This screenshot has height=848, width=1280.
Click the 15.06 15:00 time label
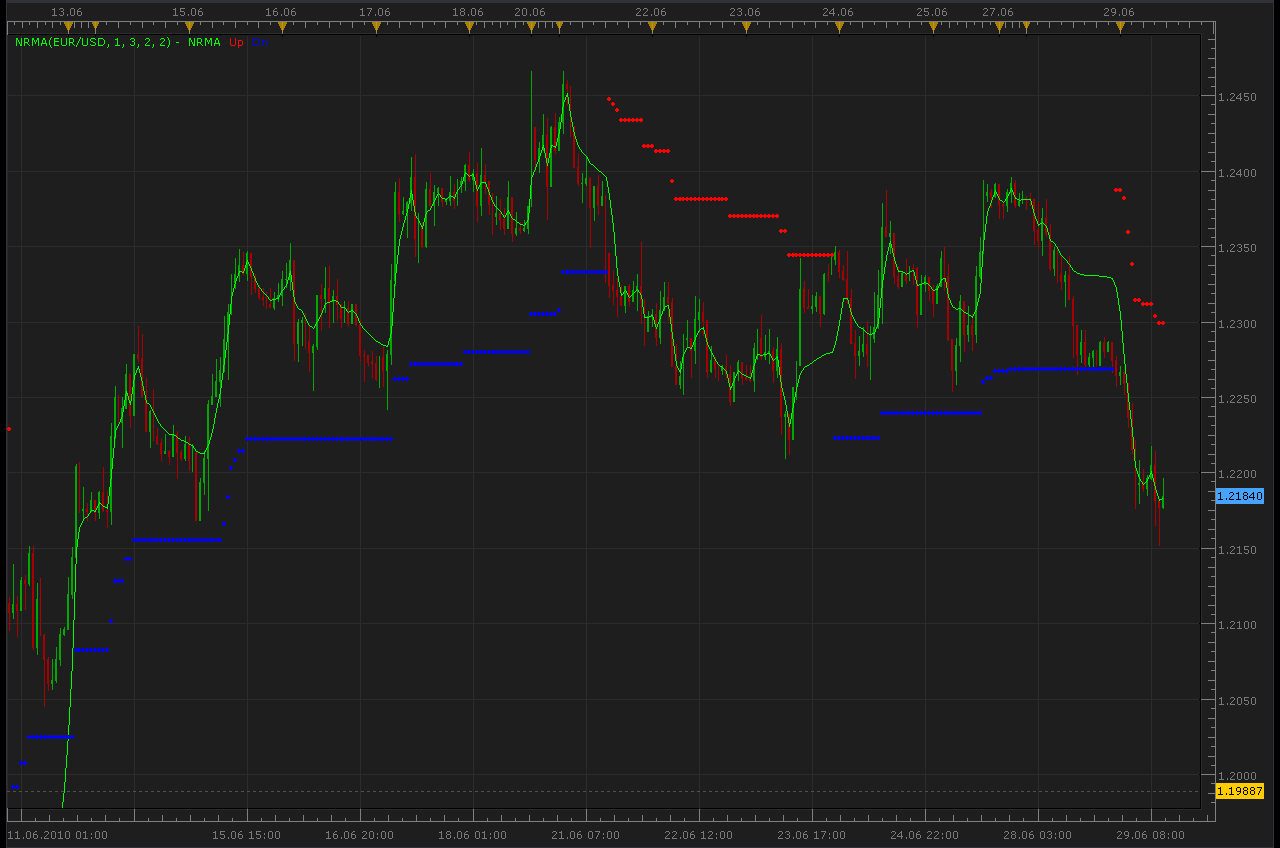click(246, 835)
